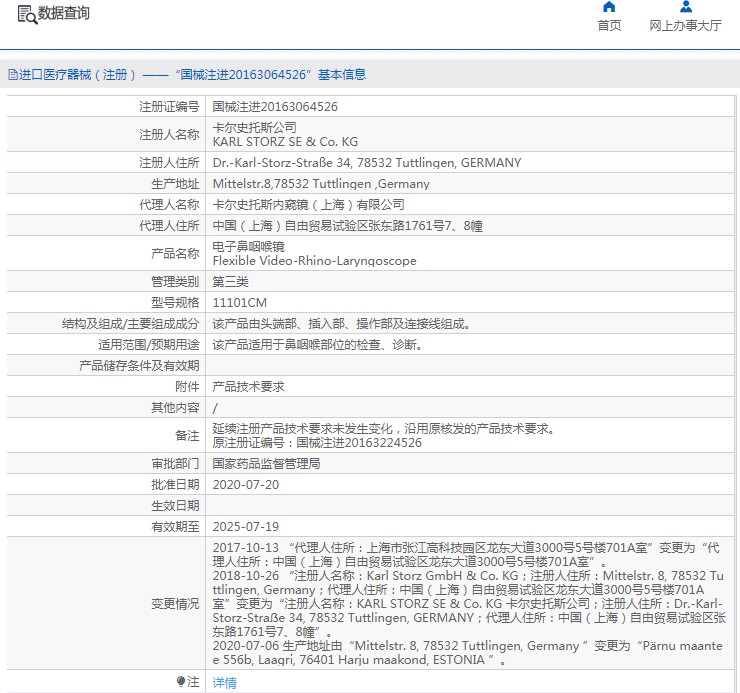Click the 适用范围/预期用途 label

[149, 345]
